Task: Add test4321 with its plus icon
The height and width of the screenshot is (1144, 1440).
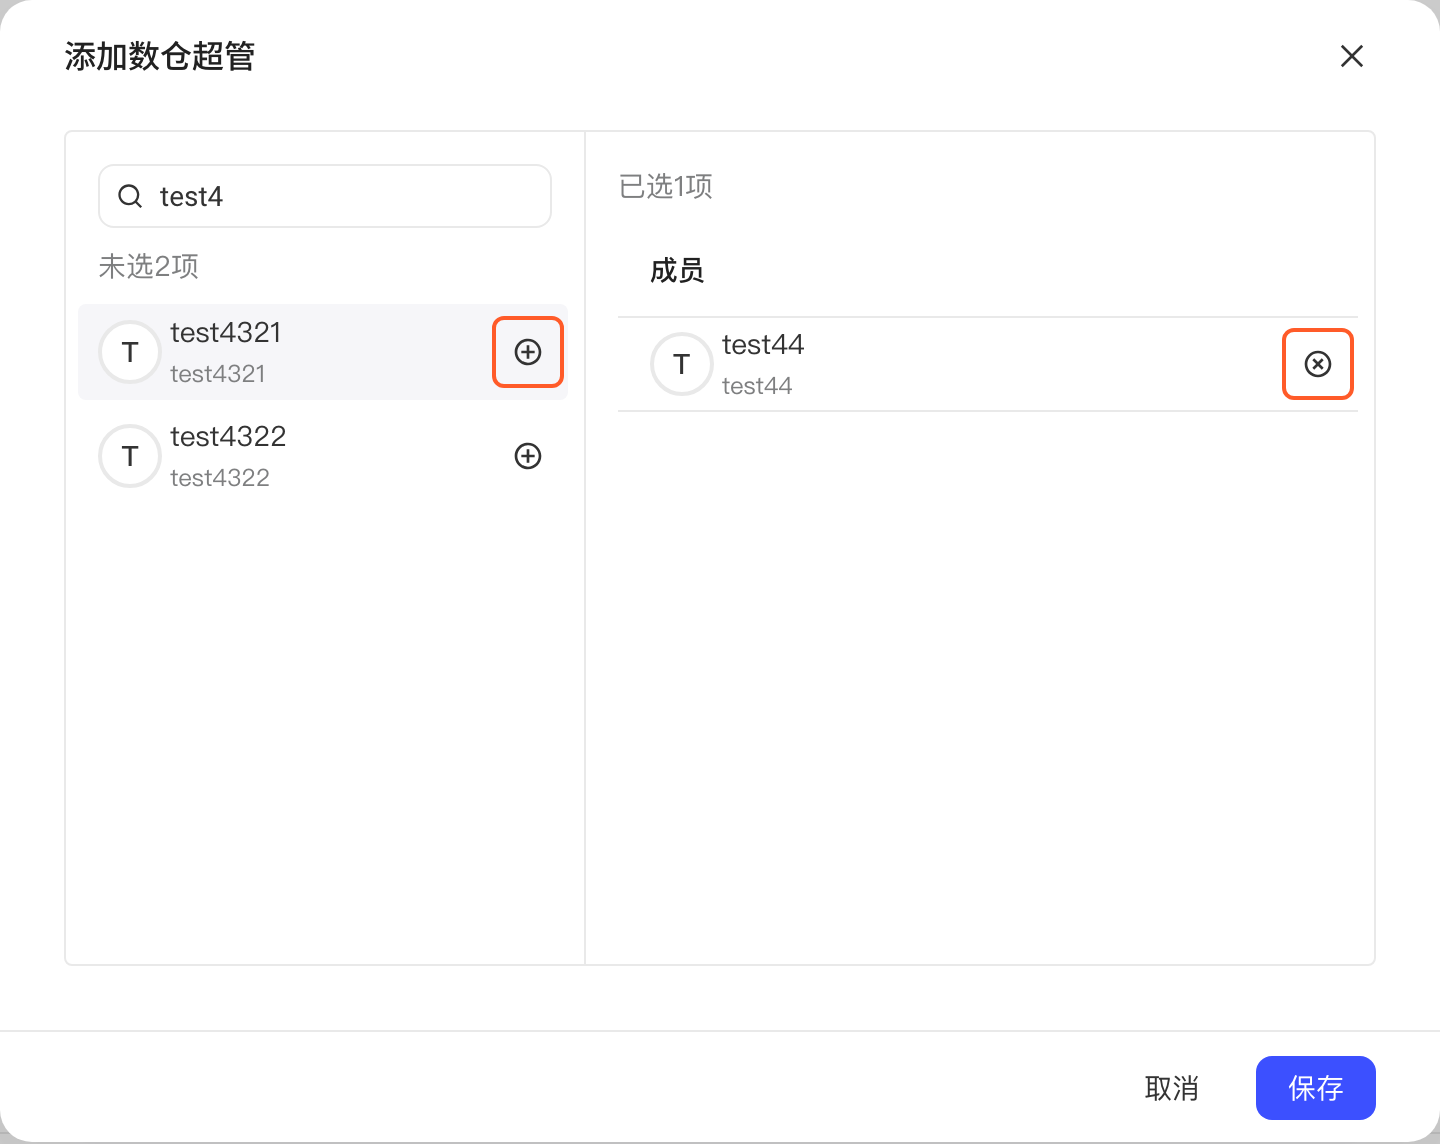Action: tap(528, 352)
